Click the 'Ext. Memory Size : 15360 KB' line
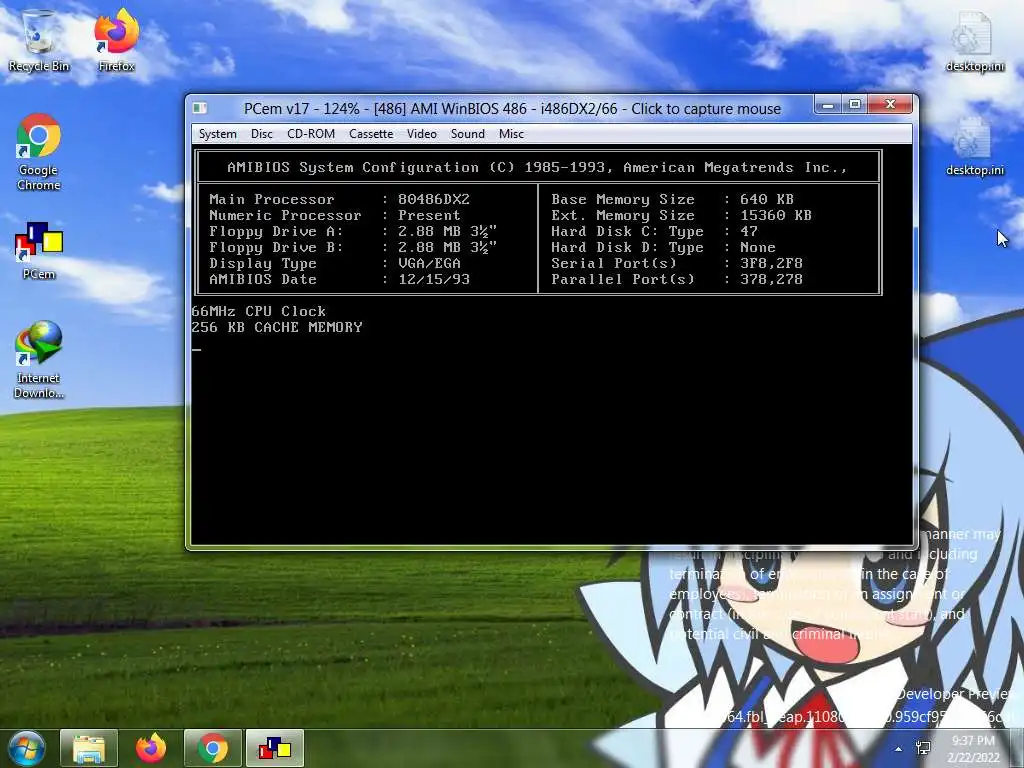Image resolution: width=1024 pixels, height=768 pixels. pos(681,216)
